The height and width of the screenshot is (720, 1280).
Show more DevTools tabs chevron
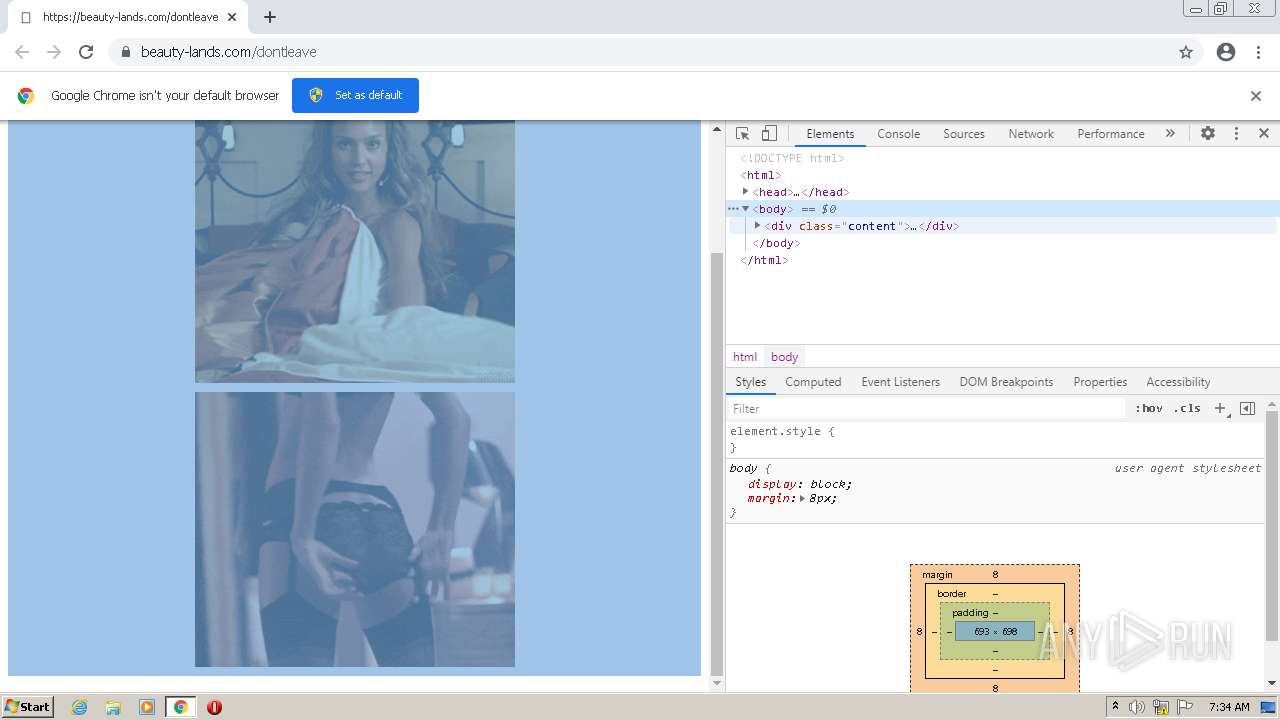point(1170,133)
